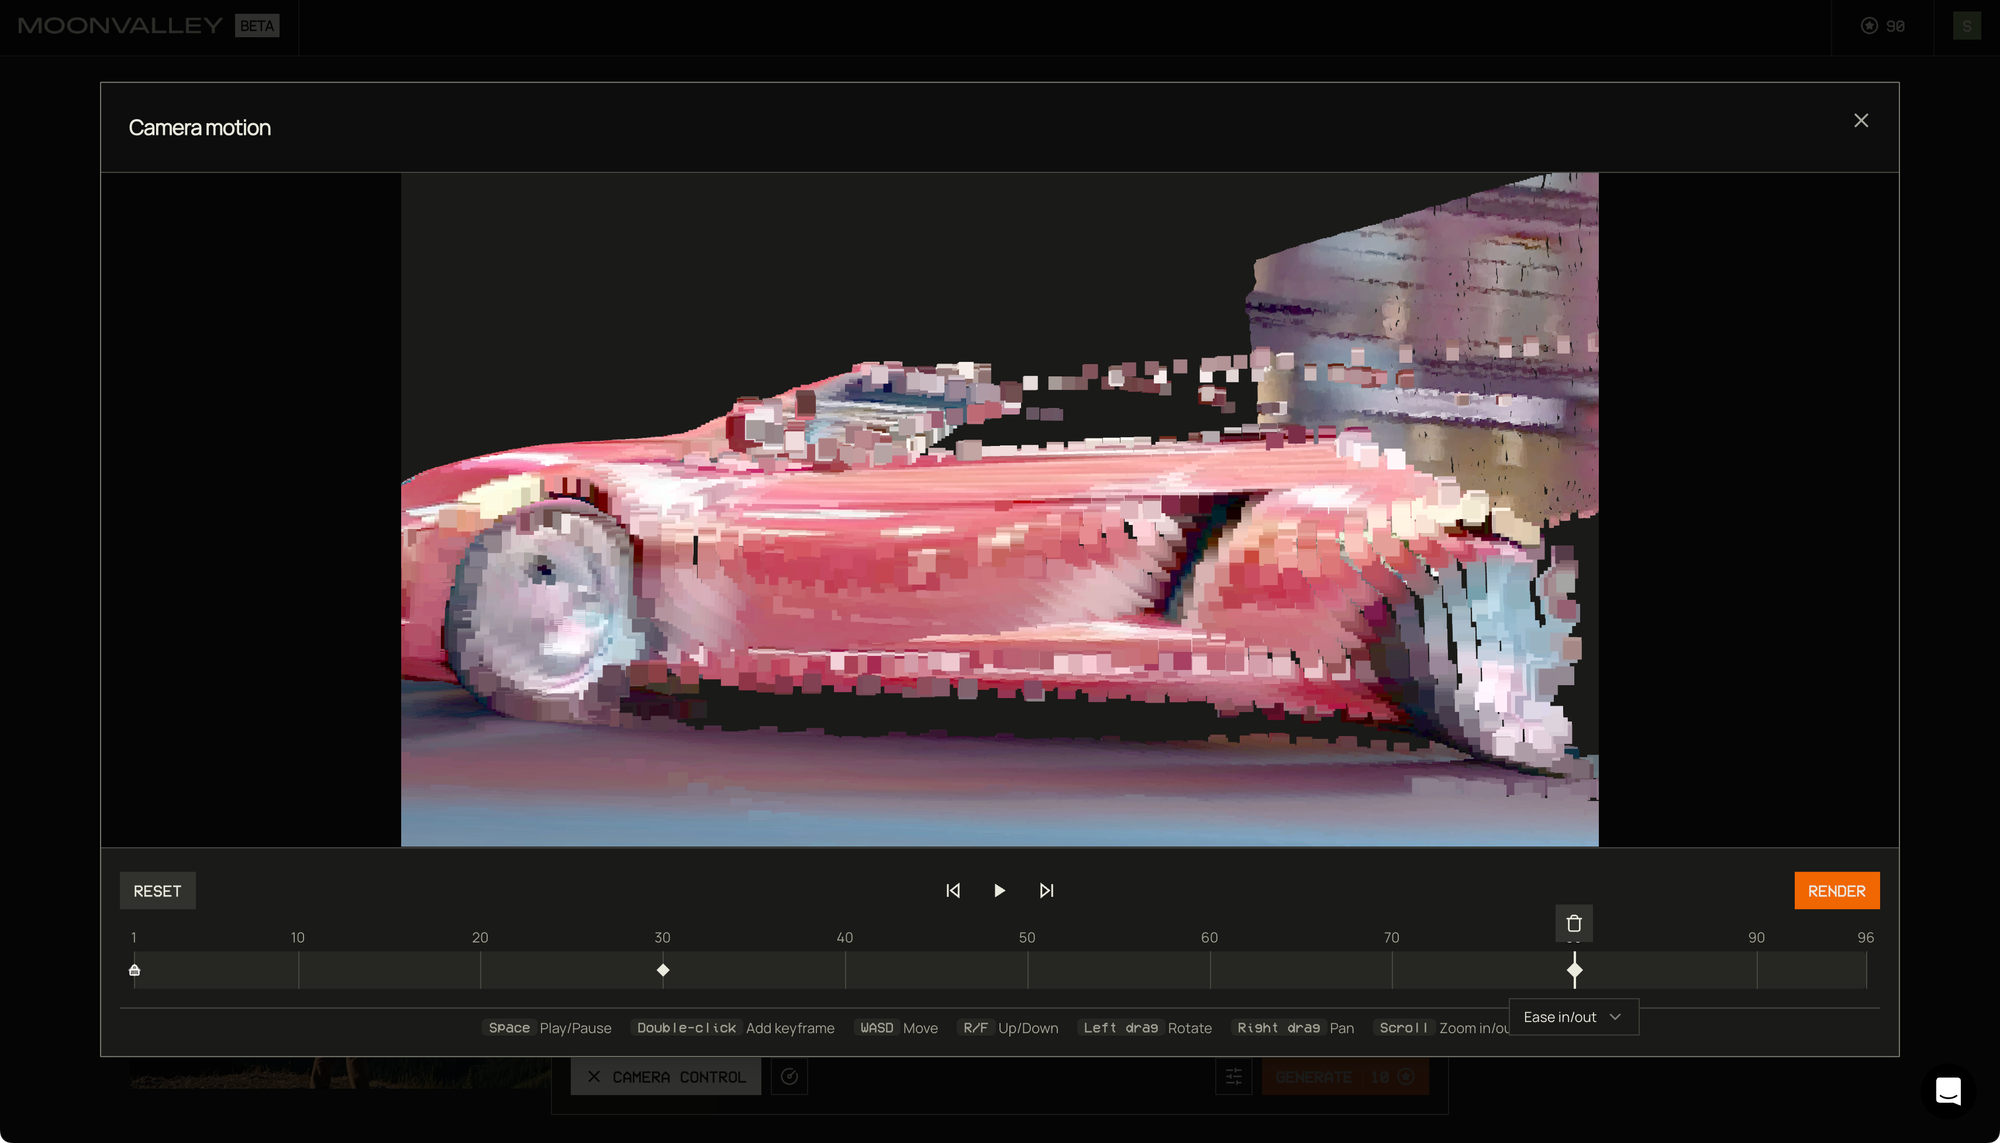The height and width of the screenshot is (1143, 2000).
Task: Play the camera motion preview
Action: (999, 890)
